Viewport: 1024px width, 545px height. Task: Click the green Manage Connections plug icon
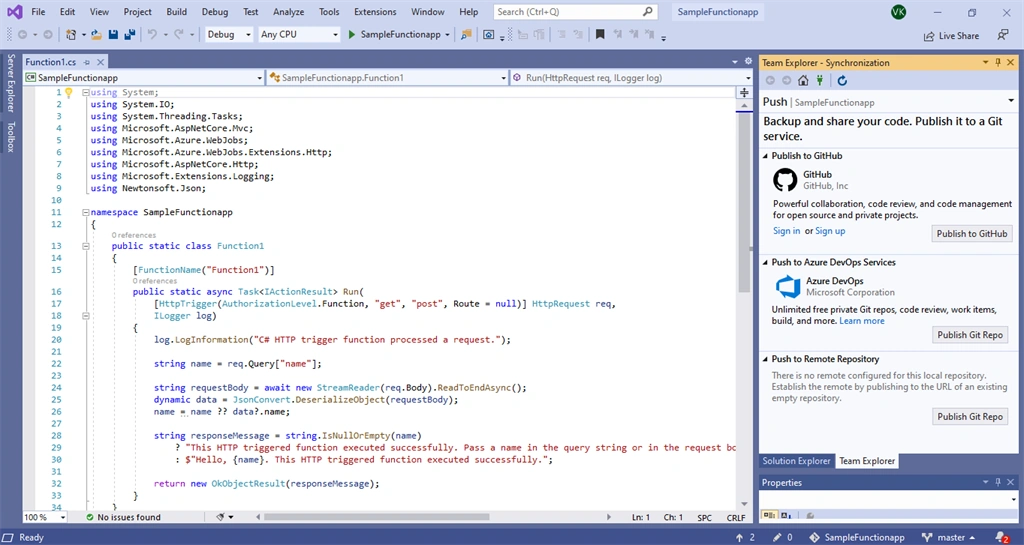tap(820, 80)
